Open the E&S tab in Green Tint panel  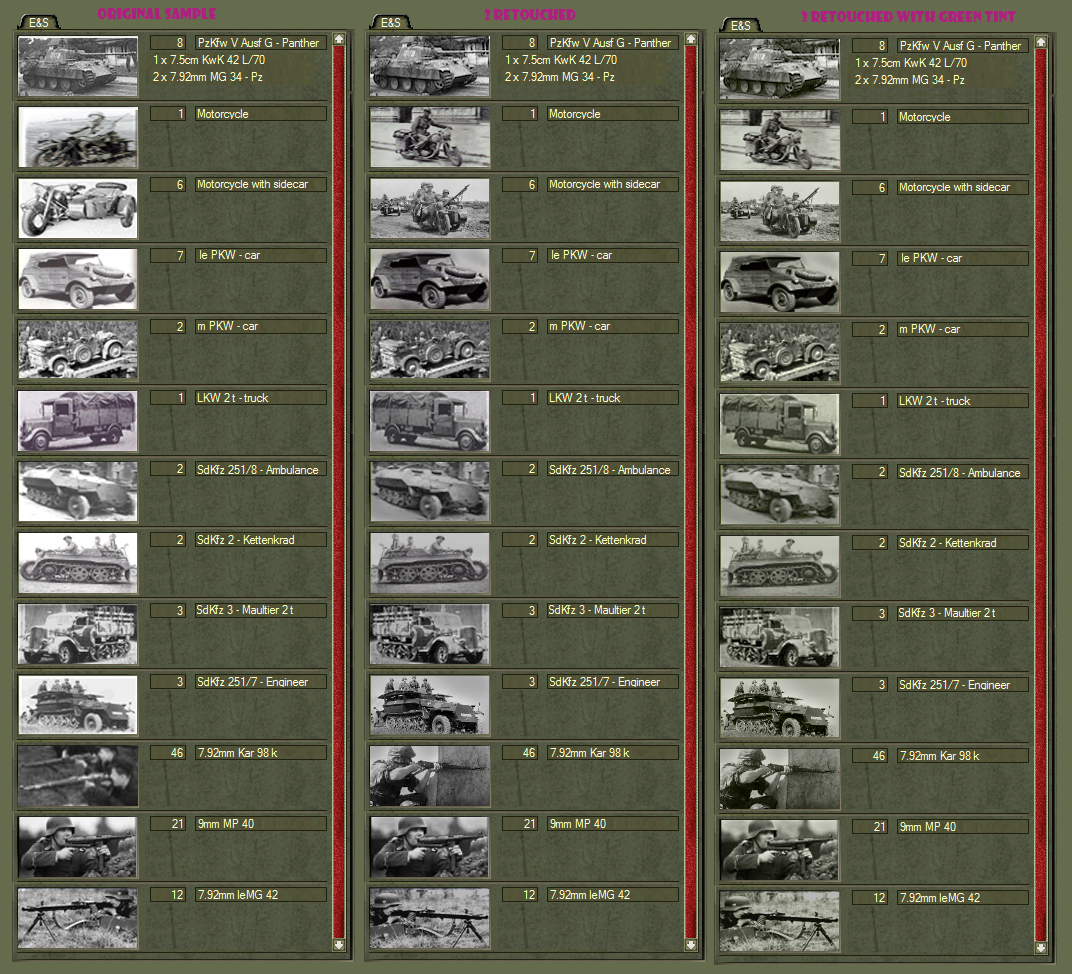coord(740,25)
